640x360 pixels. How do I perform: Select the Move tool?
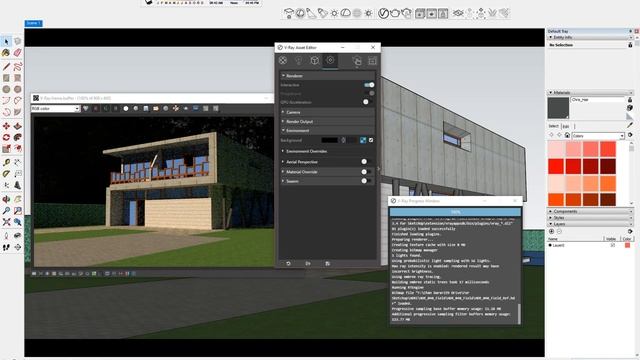point(6,126)
